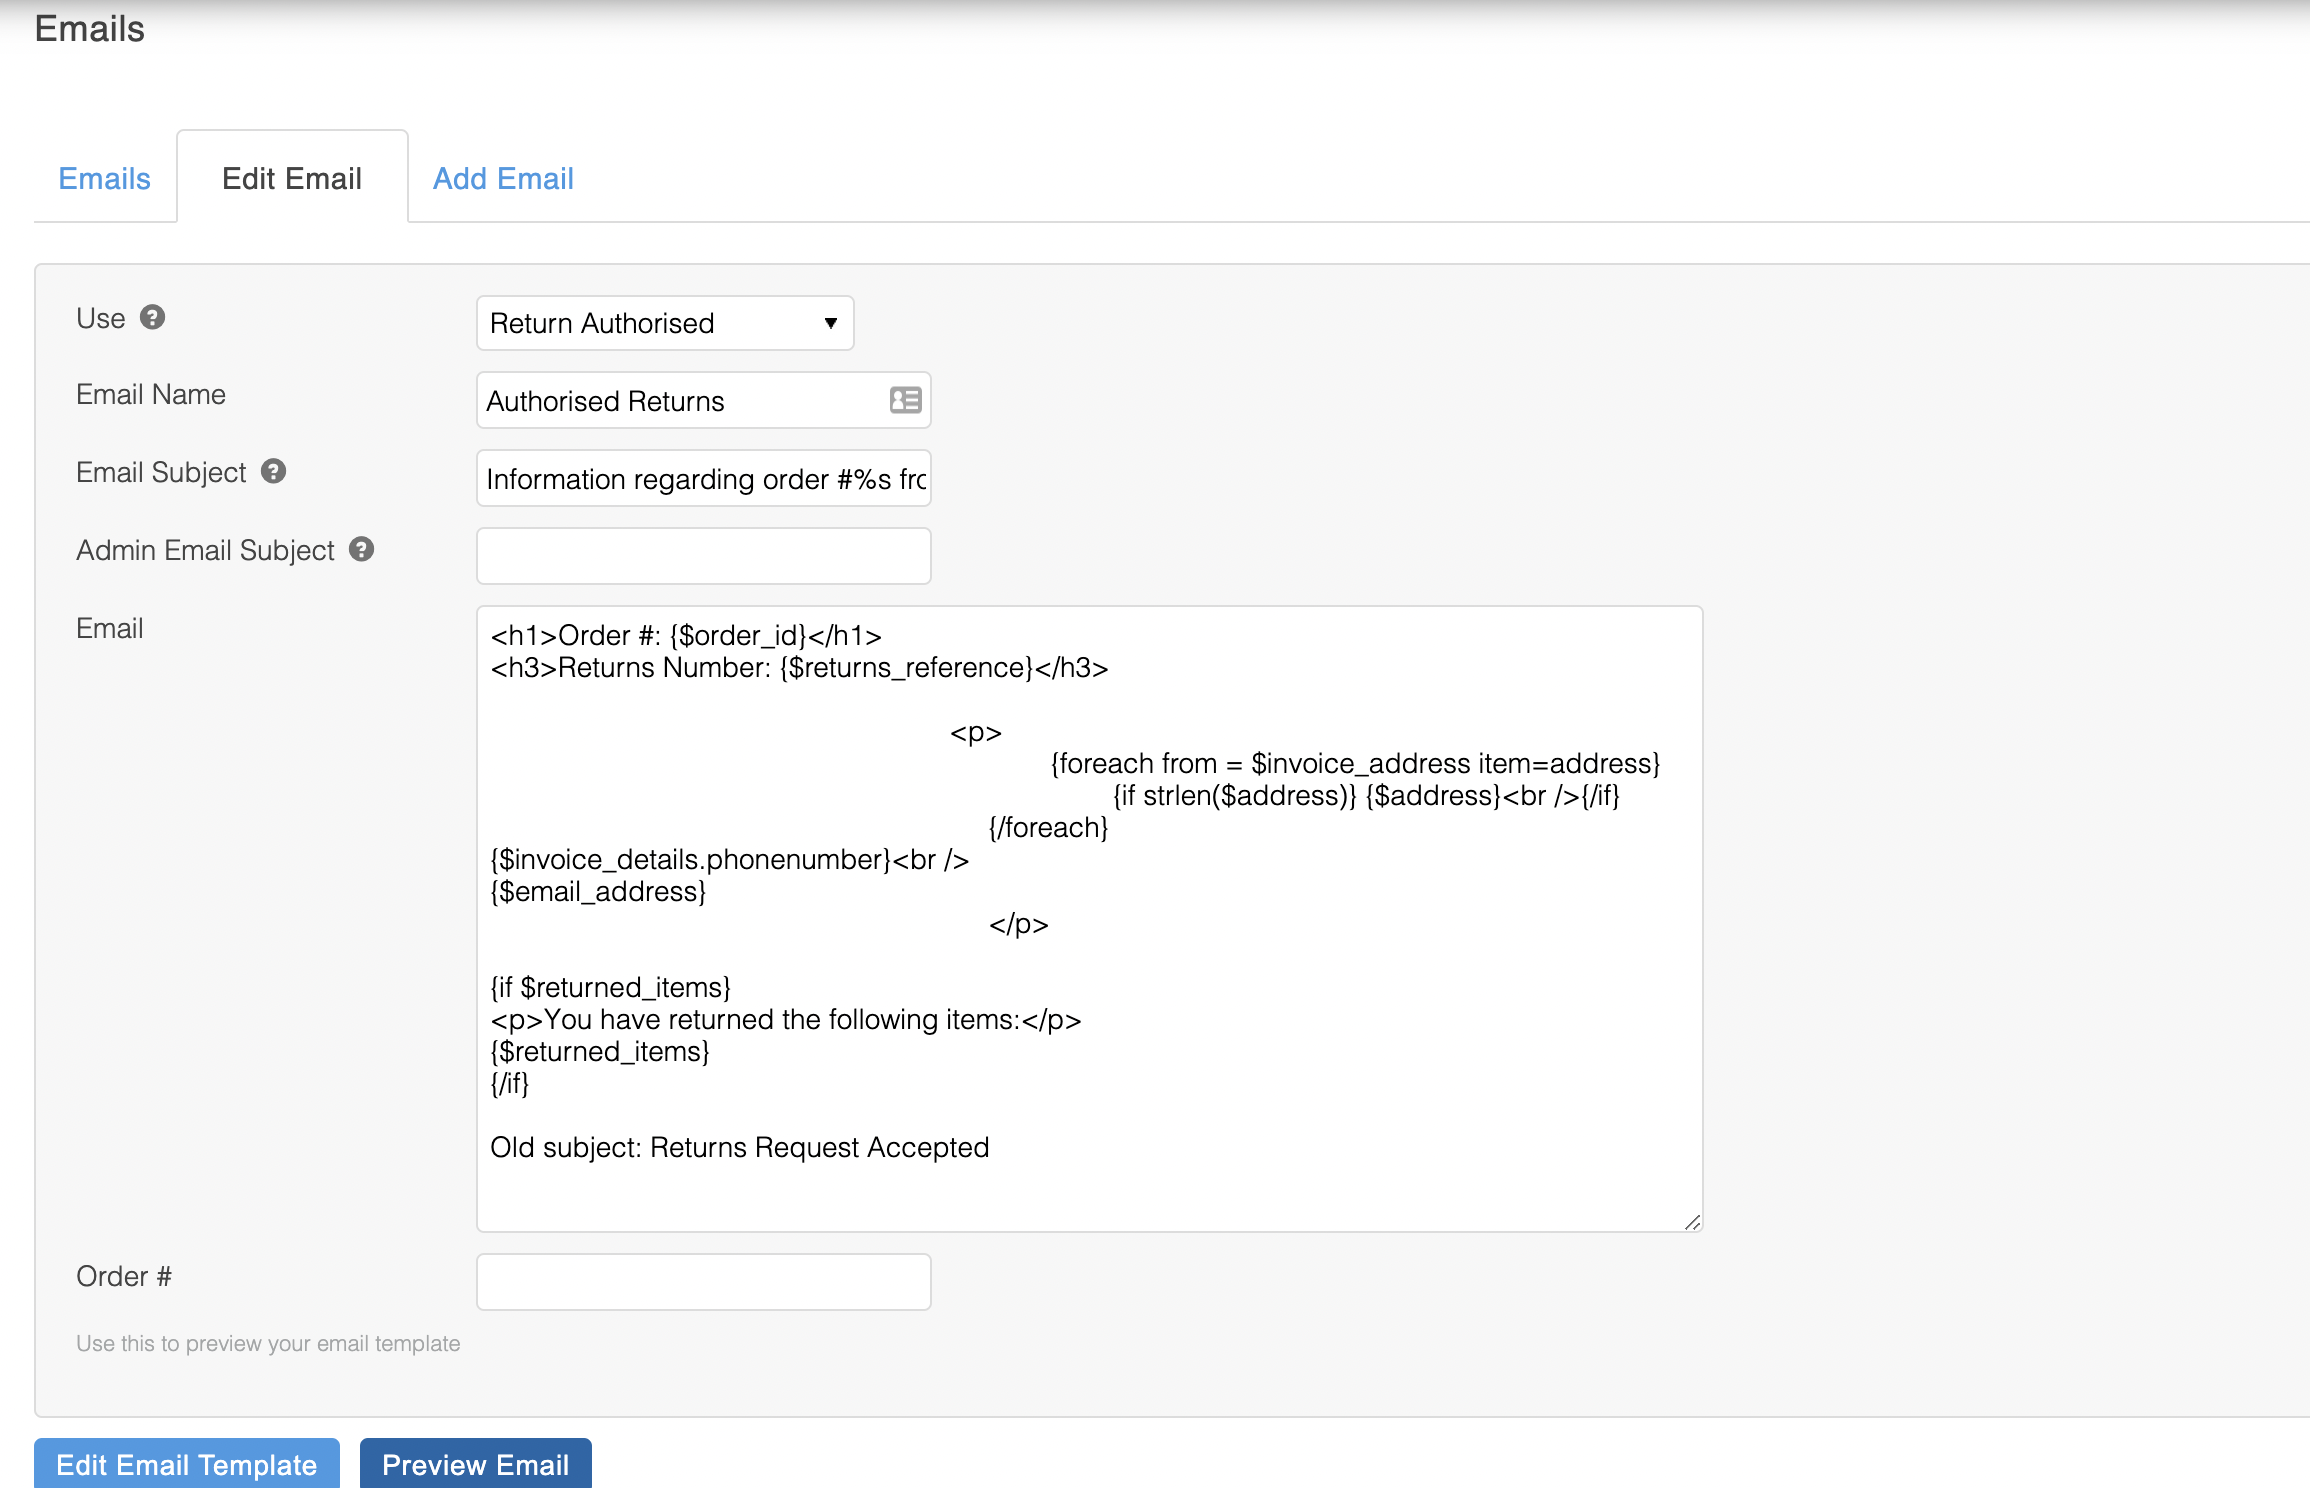
Task: Focus the Email Name field with Authorised Returns
Action: click(x=680, y=401)
